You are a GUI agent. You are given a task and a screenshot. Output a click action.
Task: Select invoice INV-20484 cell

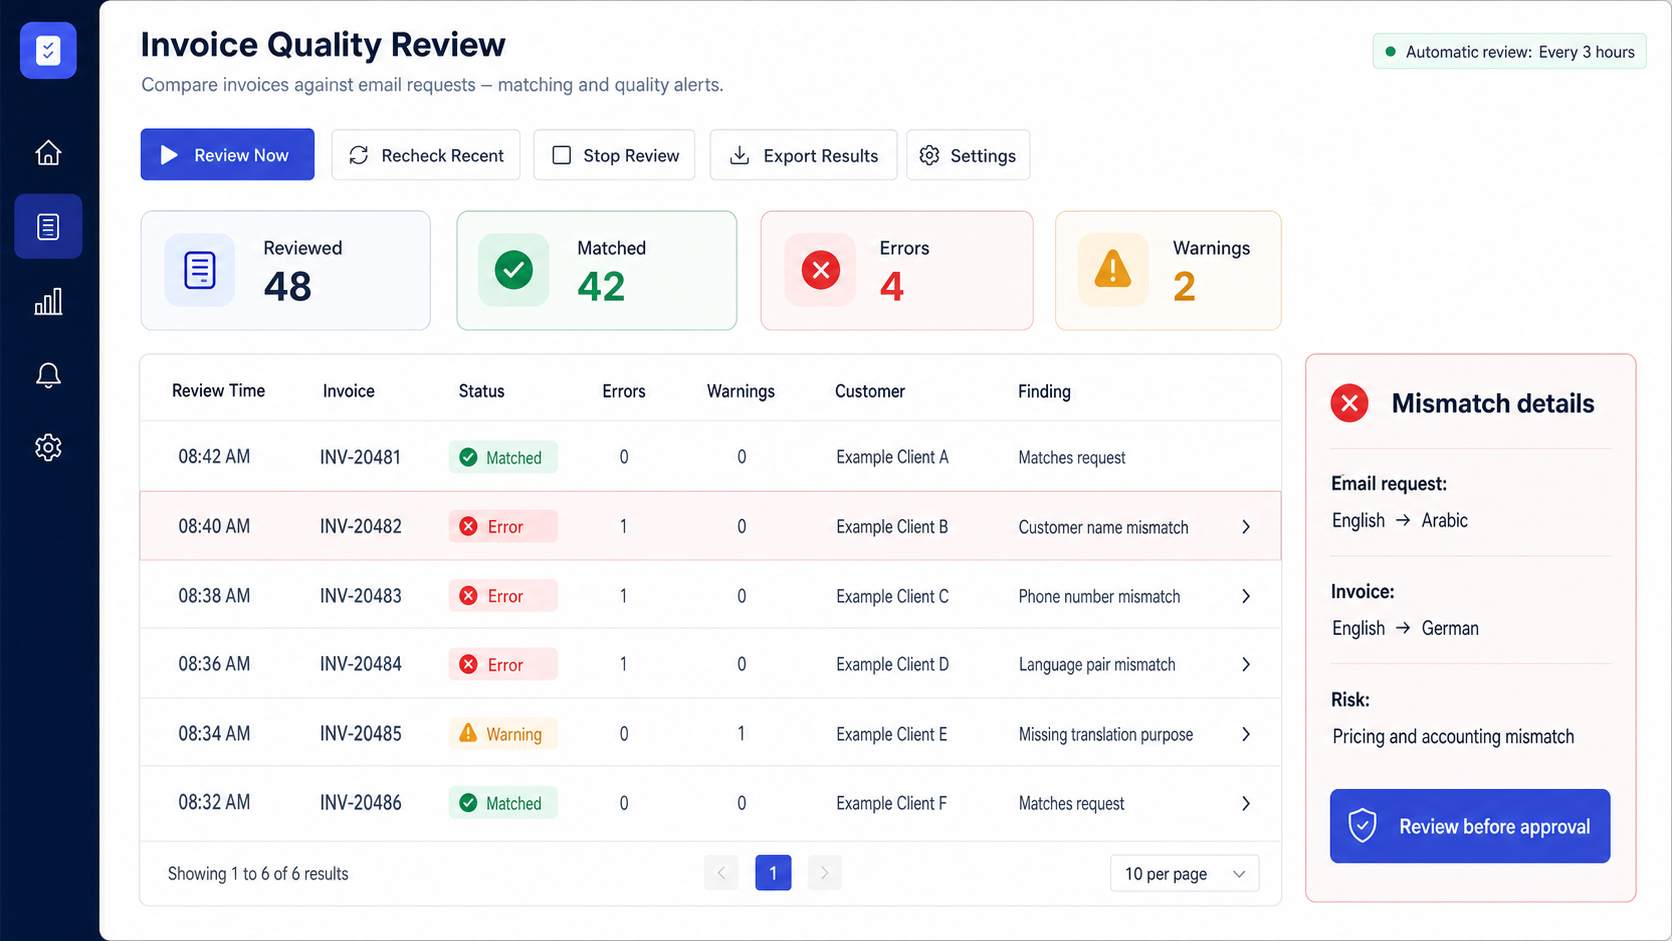point(360,664)
